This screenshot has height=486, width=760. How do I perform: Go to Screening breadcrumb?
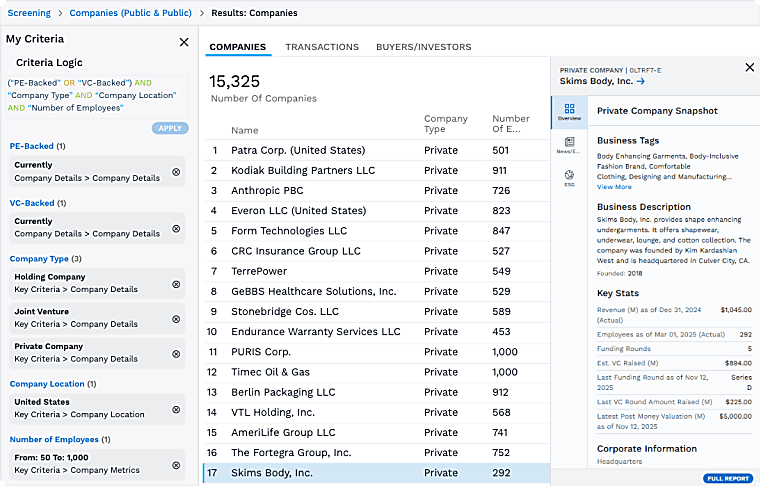pyautogui.click(x=29, y=13)
